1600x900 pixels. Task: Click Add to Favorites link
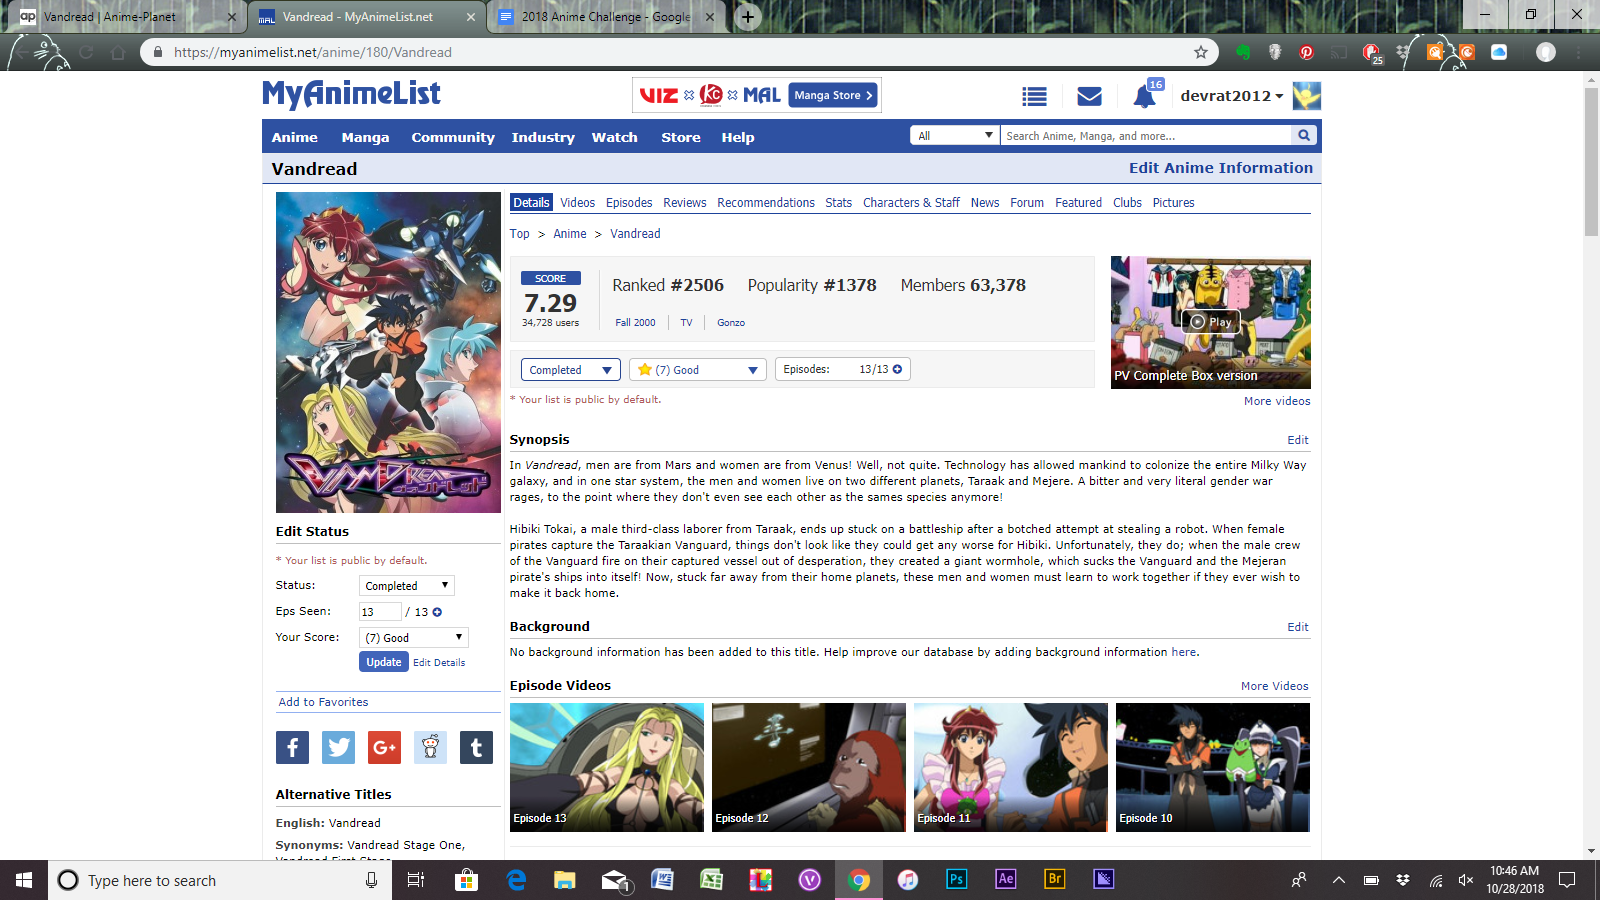(x=323, y=702)
